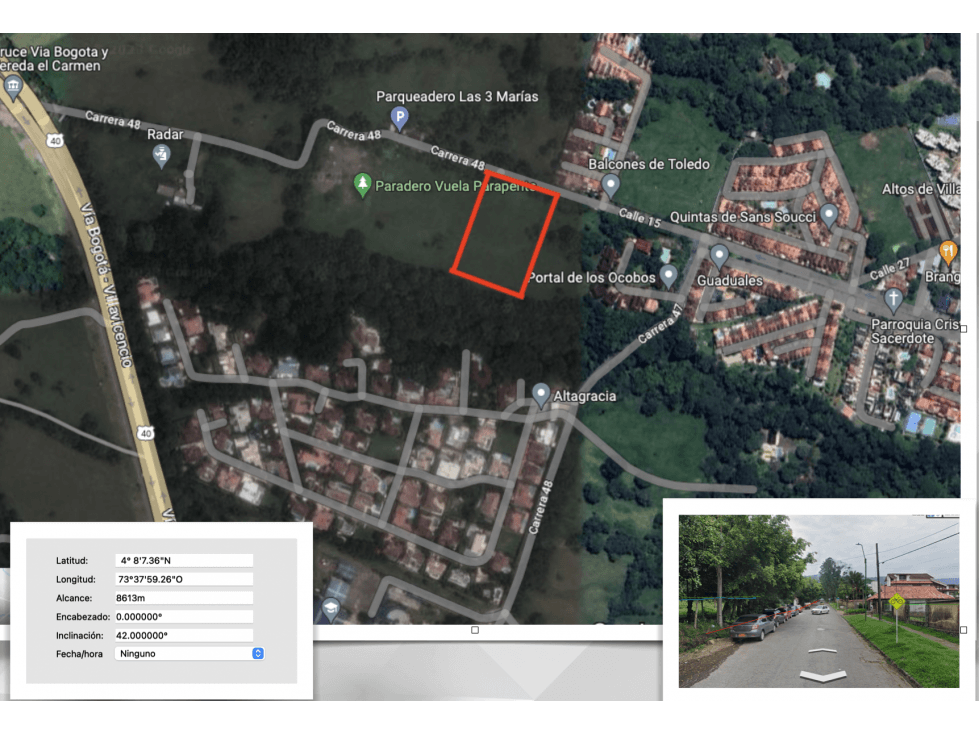Click the Parqueadero Las 3 Marías parking pin

pos(400,118)
